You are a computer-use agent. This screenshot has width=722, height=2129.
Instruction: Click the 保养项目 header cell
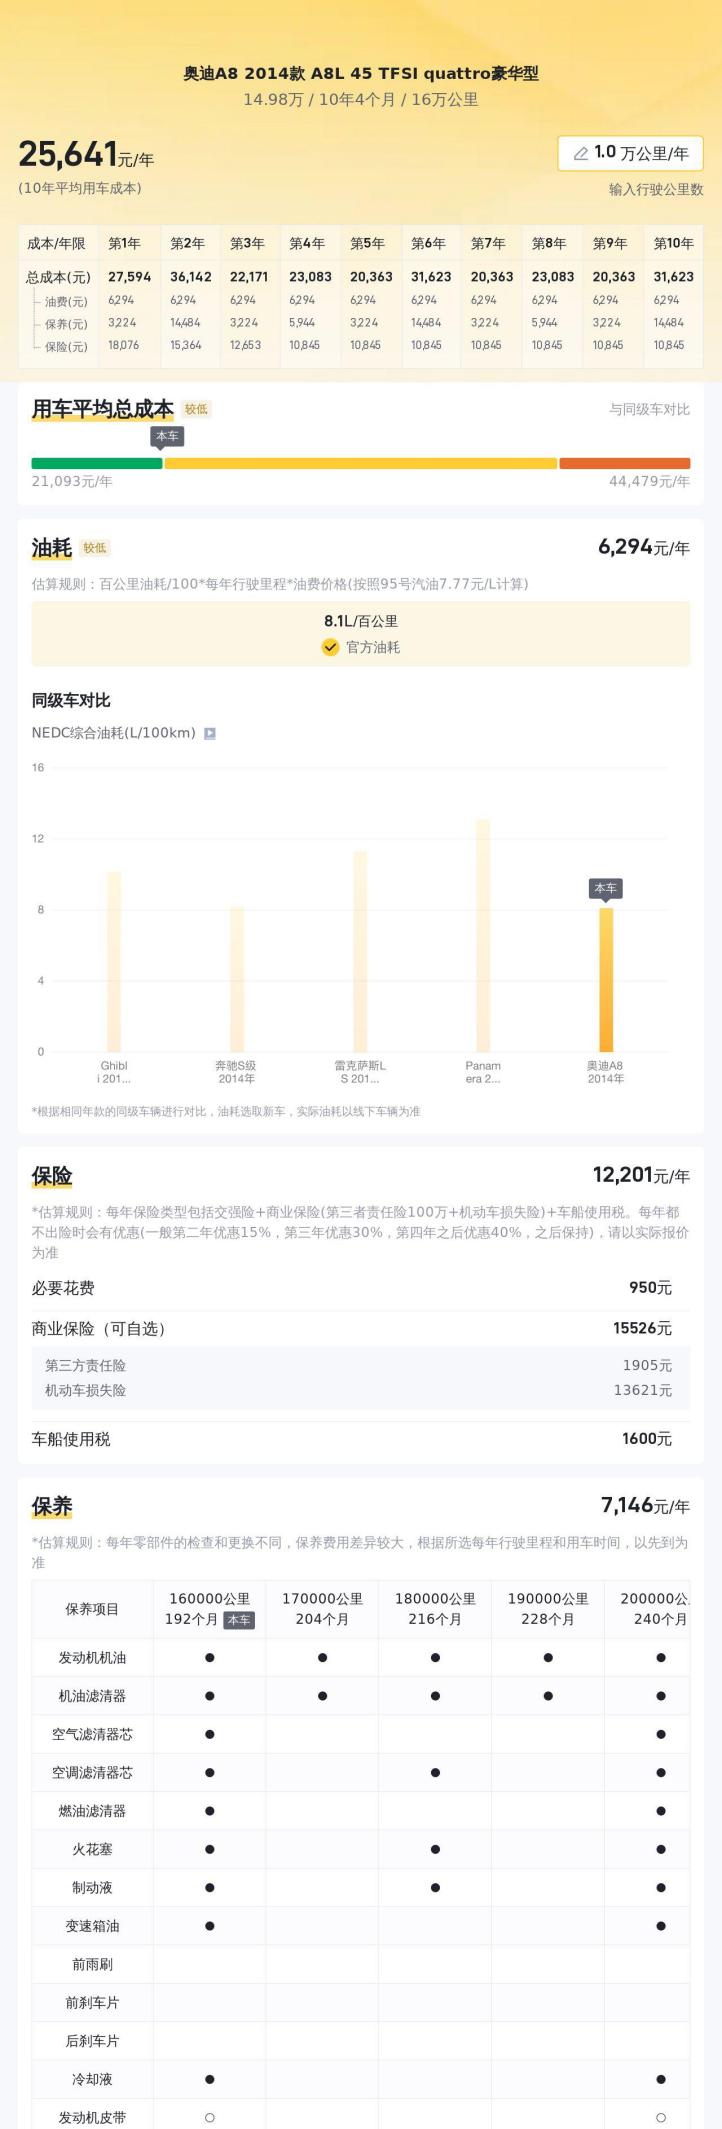pyautogui.click(x=92, y=1609)
